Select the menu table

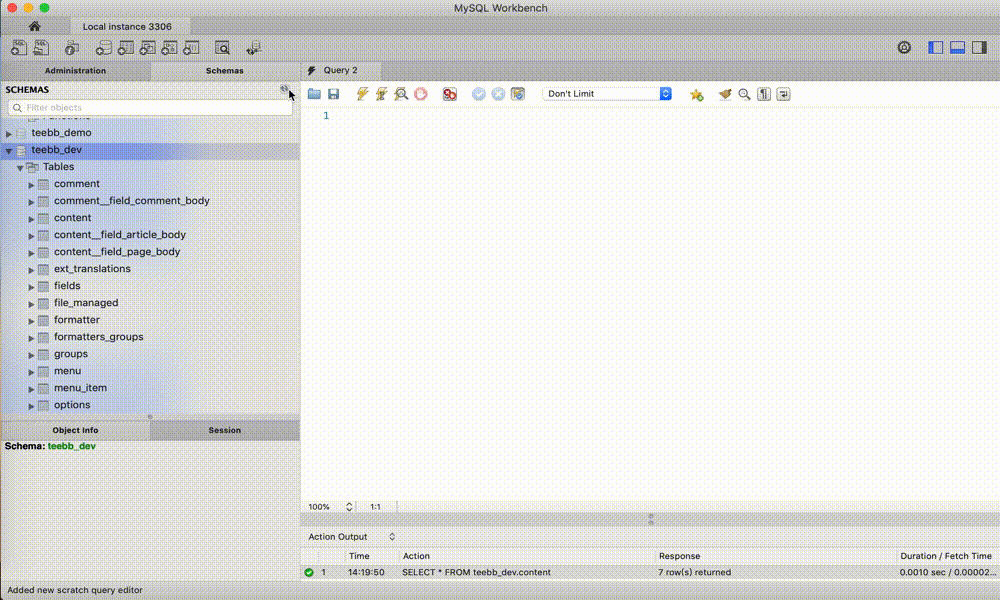tap(67, 370)
